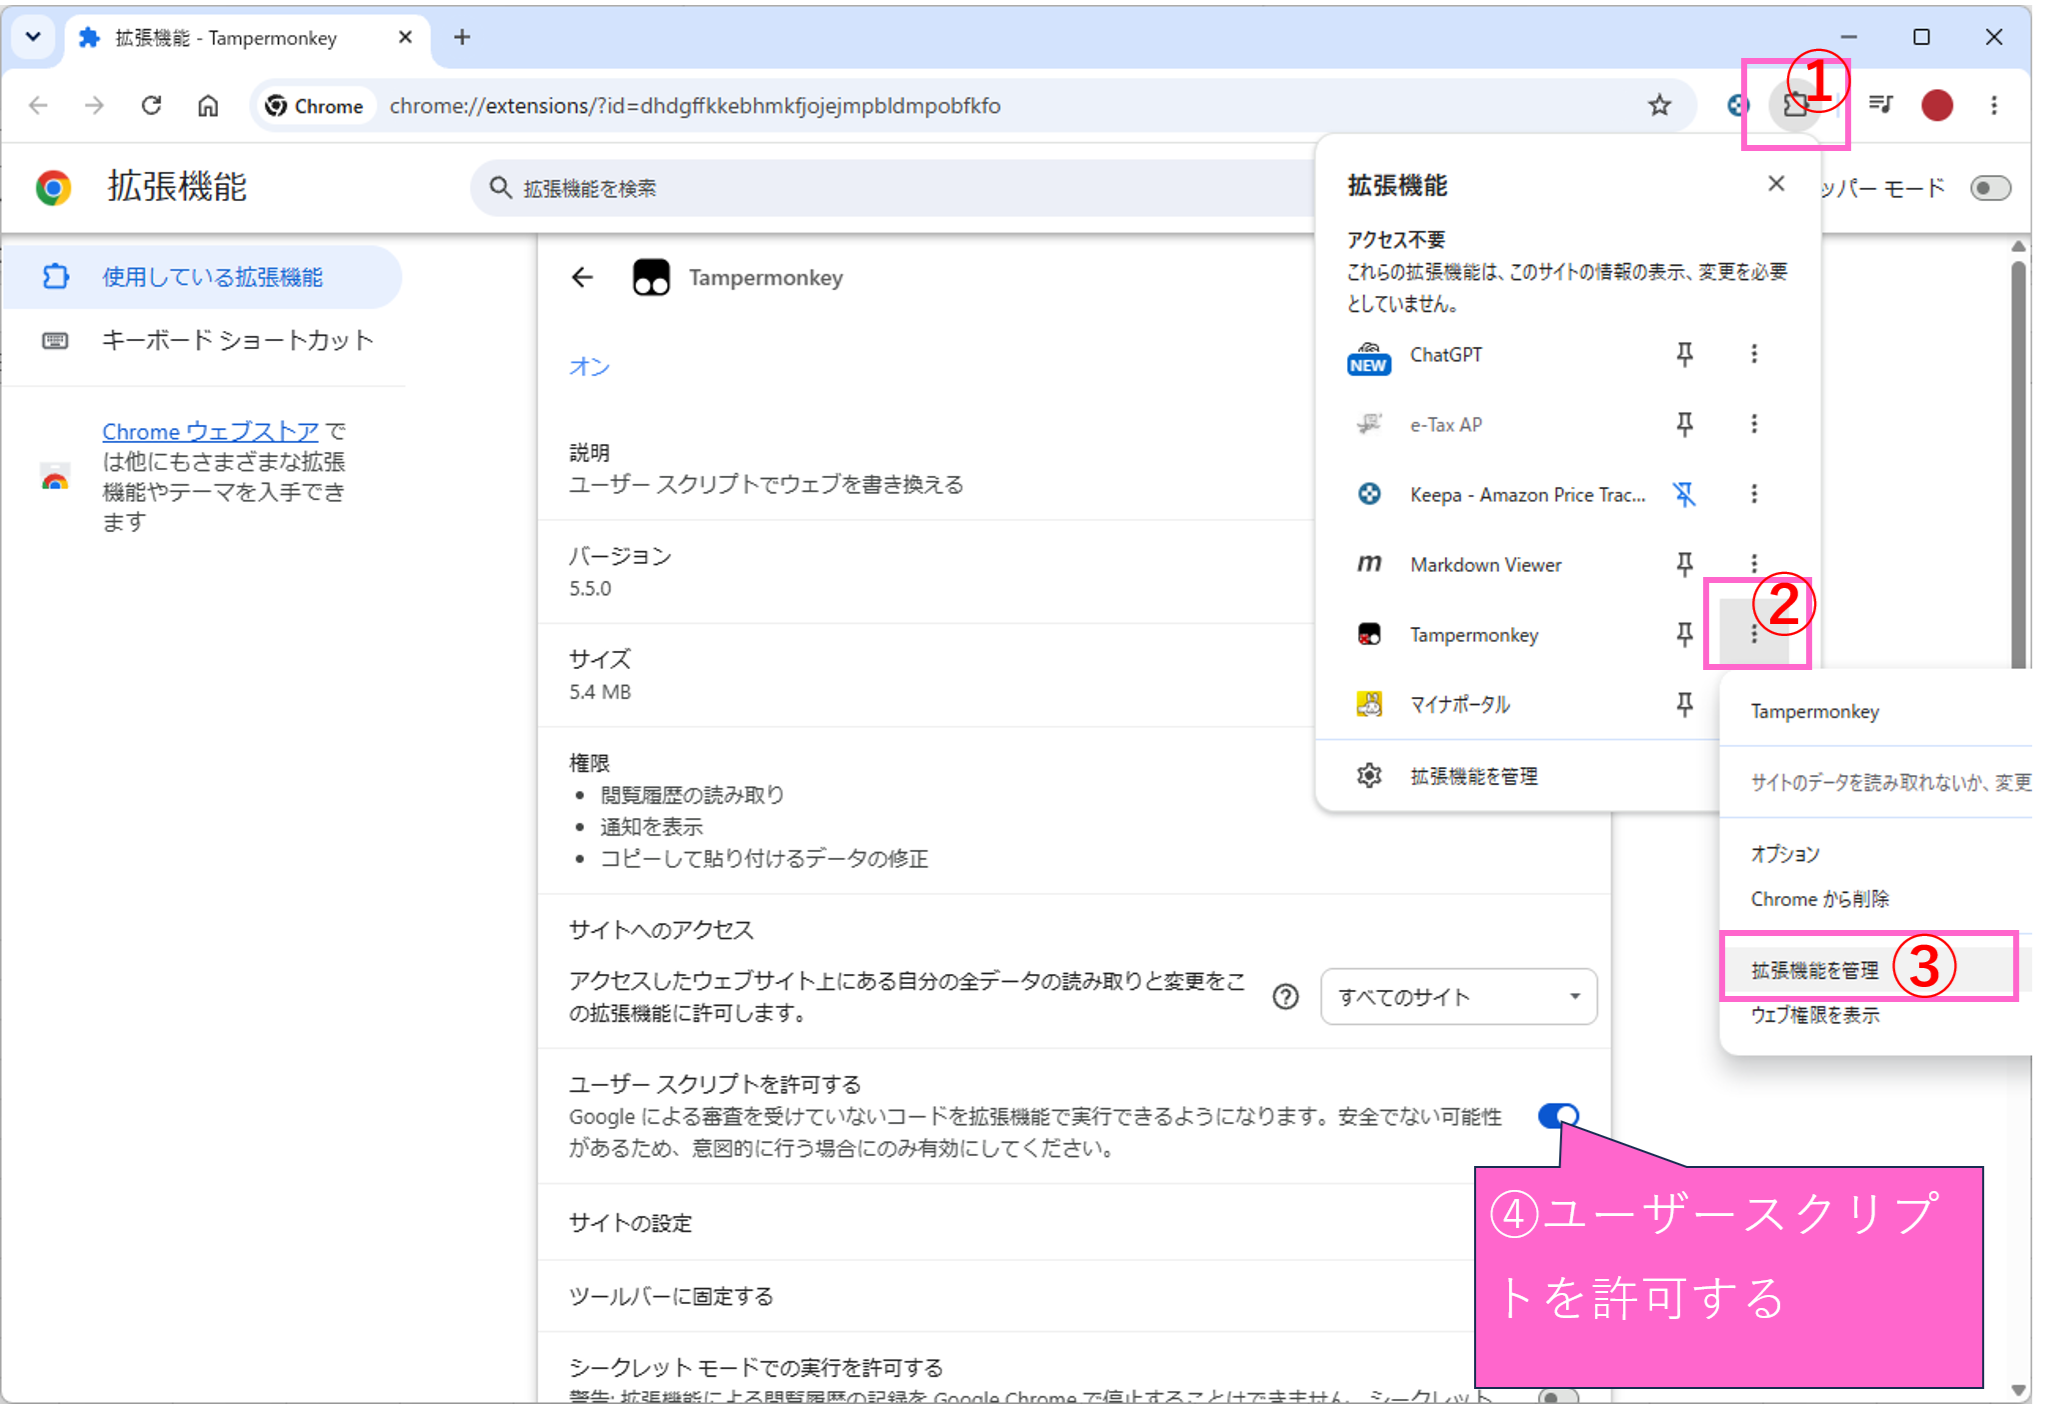Click the scrollbar down arrow
This screenshot has height=1404, width=2048.
tap(2018, 1390)
